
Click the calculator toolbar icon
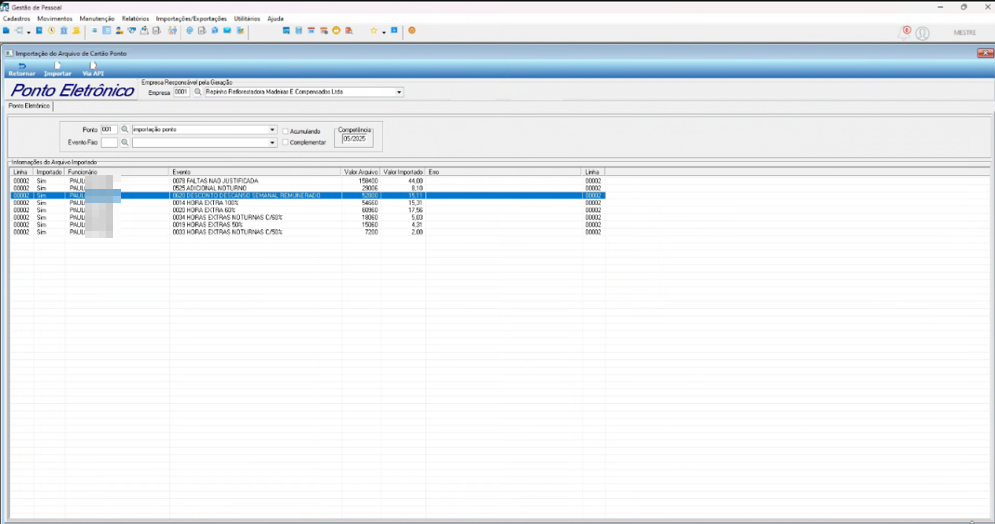(298, 30)
